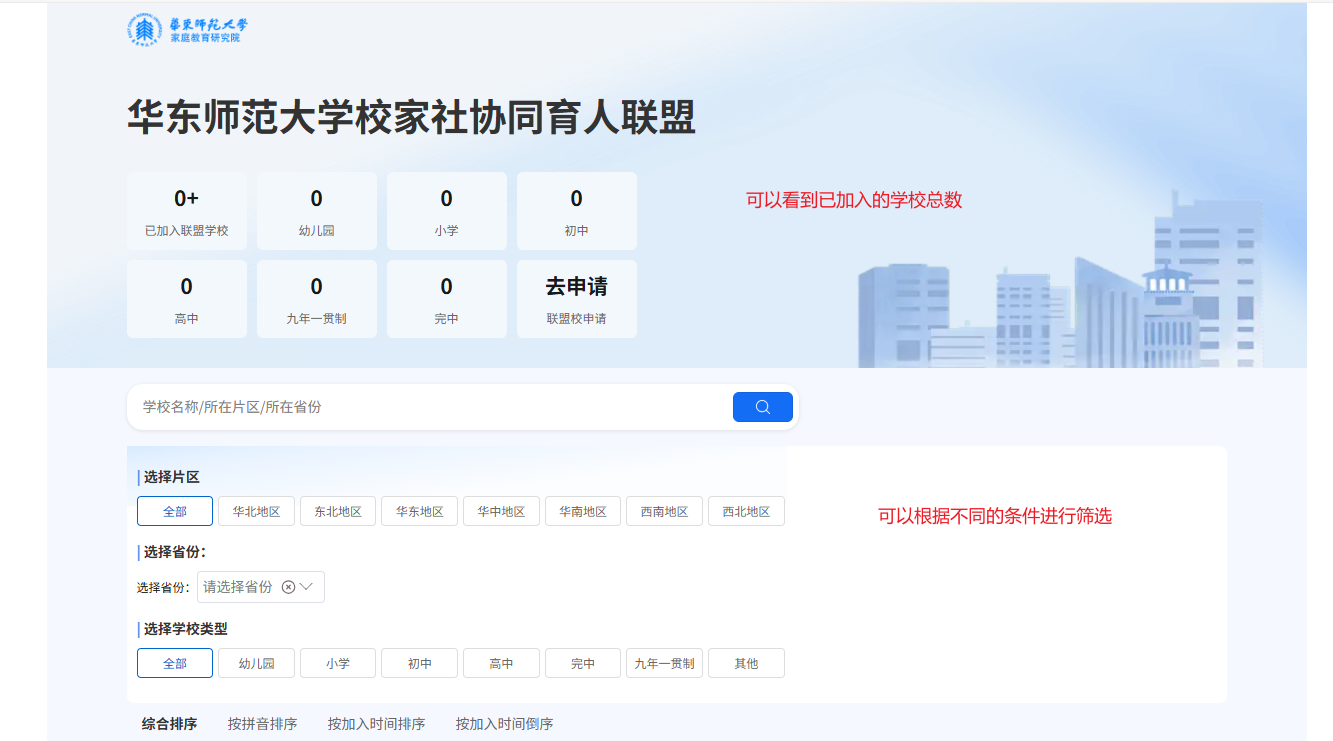Click the ECNU logo in header

click(x=187, y=30)
